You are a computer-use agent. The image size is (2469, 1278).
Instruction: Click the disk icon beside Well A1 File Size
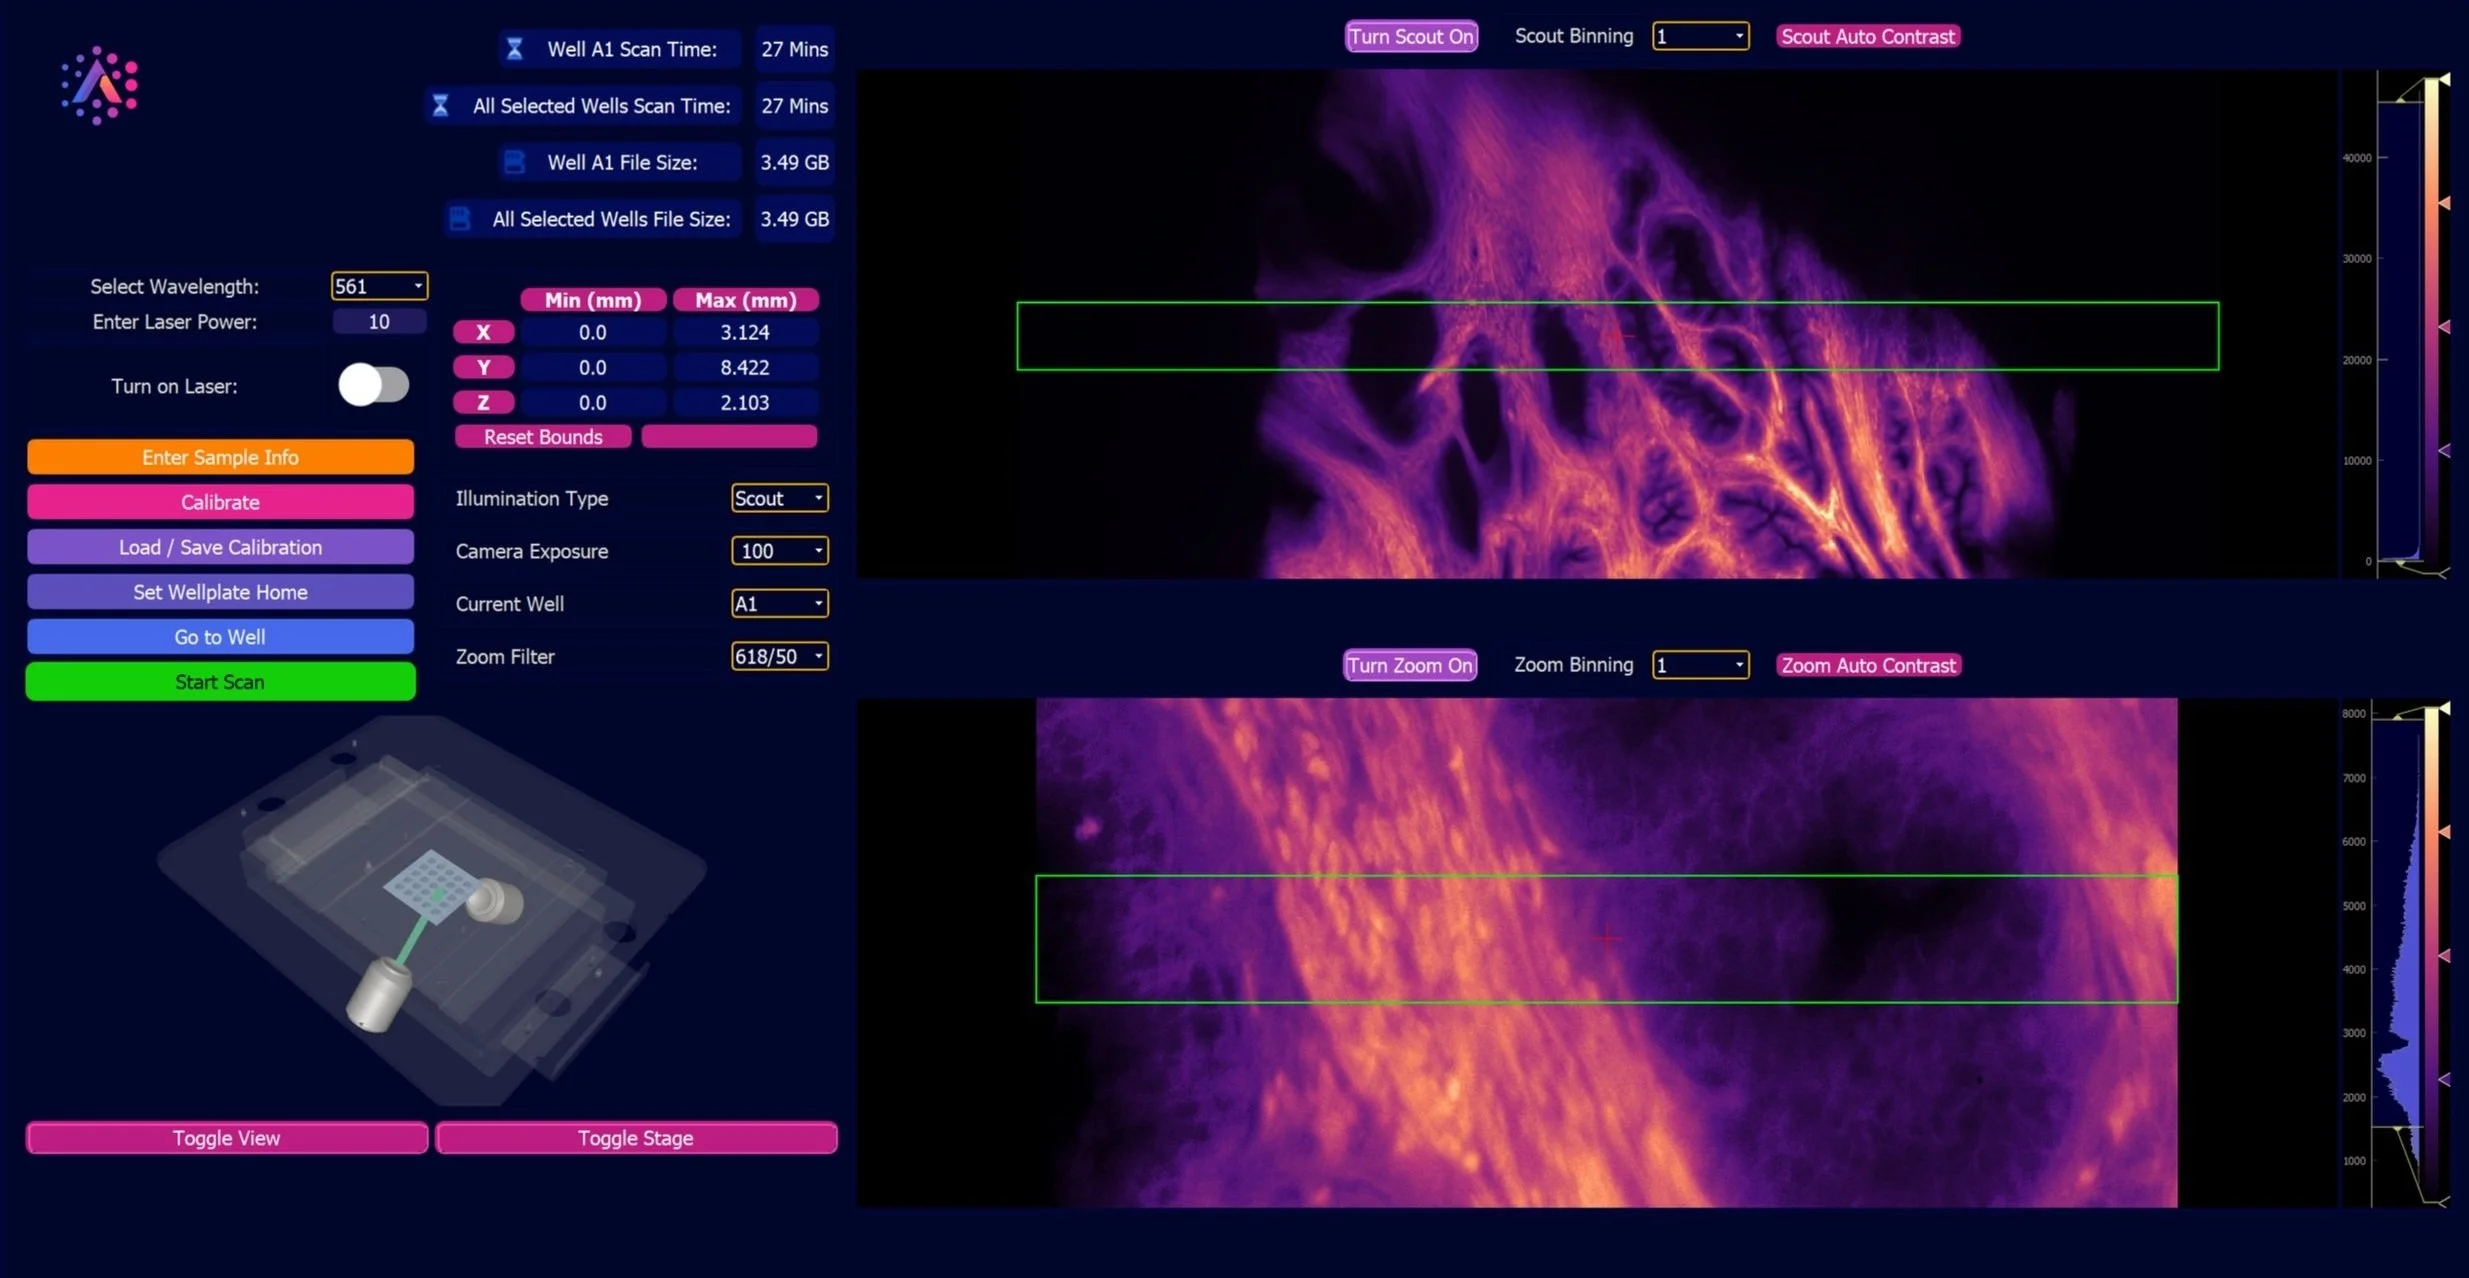(x=514, y=162)
